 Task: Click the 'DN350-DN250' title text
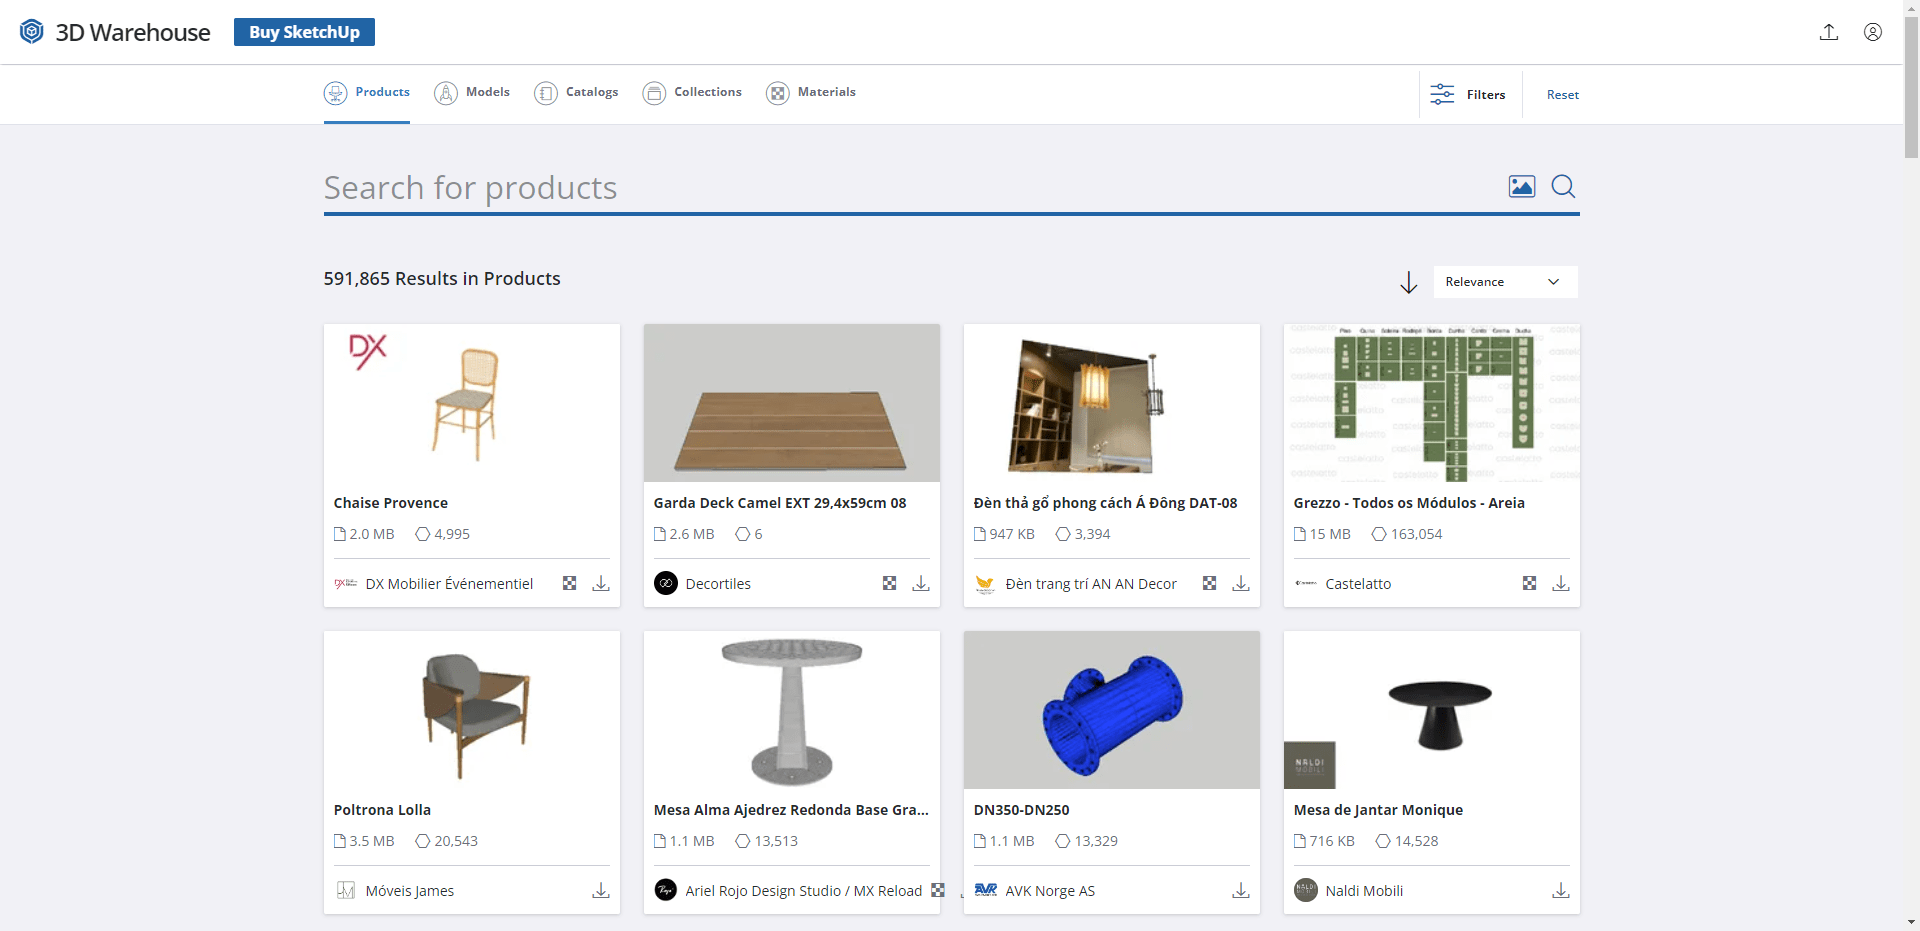pyautogui.click(x=1021, y=810)
